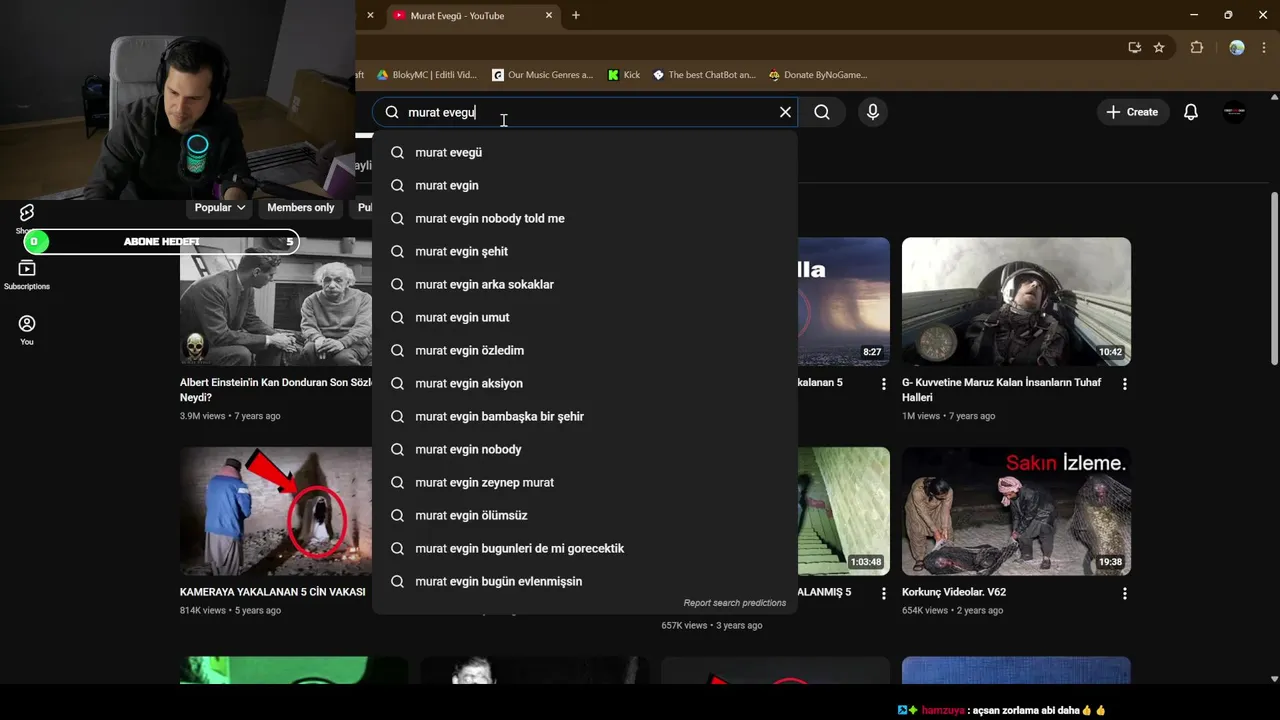Open title KAMERAYA YAKALANAN 5 CİN VAKASI
This screenshot has width=1280, height=720.
pos(272,592)
